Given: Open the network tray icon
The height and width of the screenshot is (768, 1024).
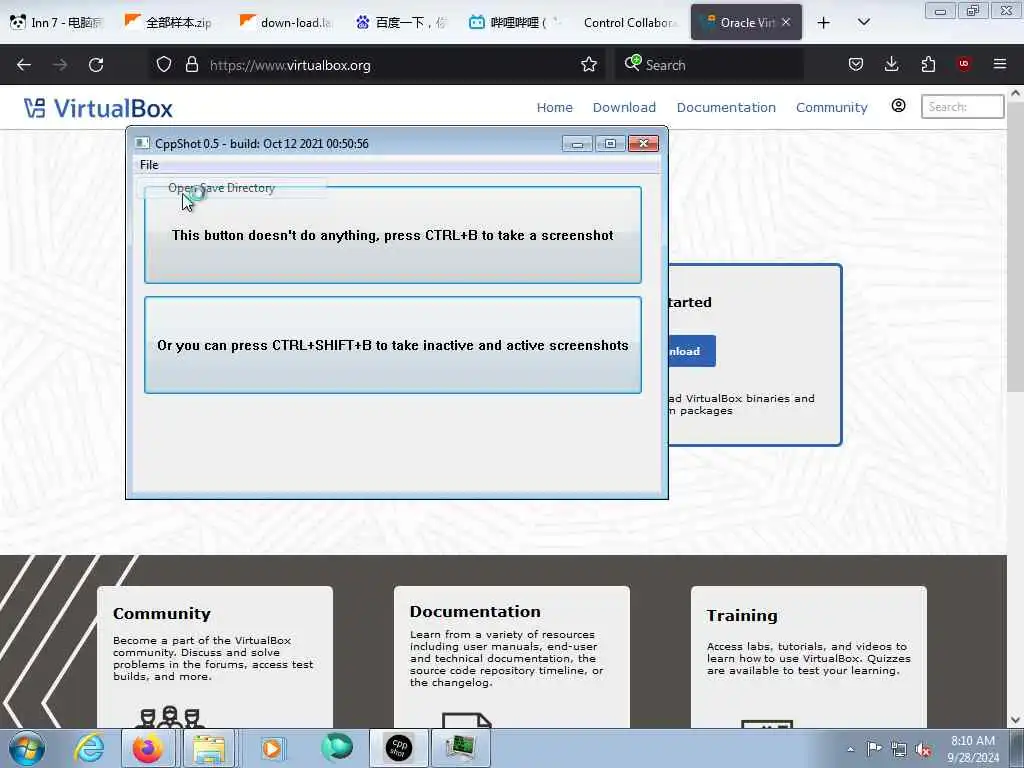Looking at the screenshot, I should pos(899,750).
